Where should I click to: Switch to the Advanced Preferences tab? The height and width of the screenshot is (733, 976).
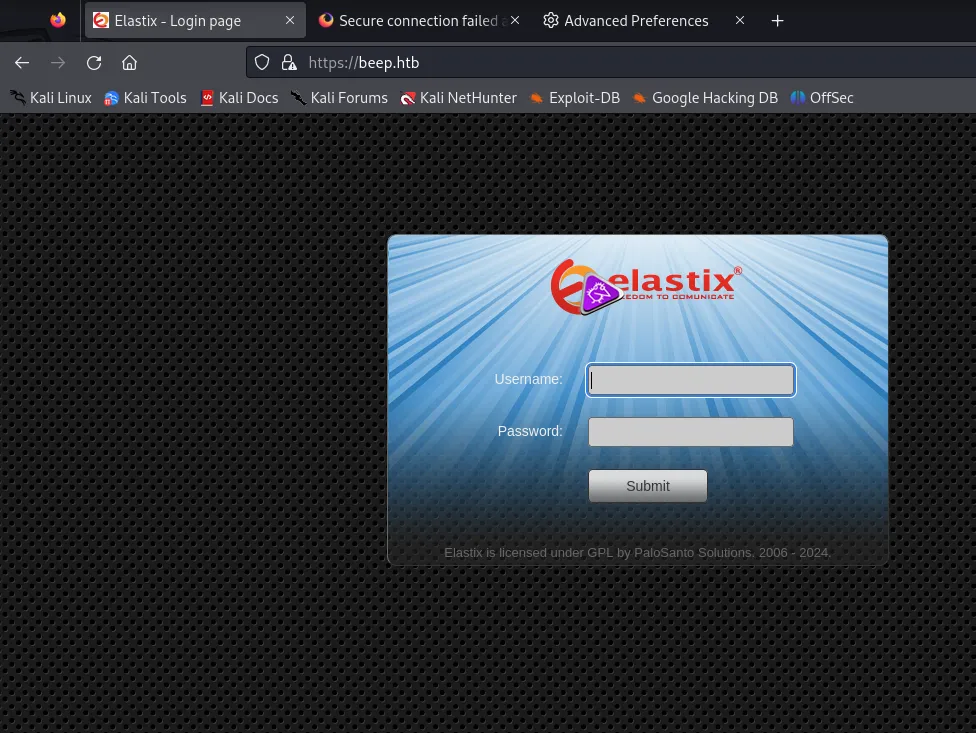pos(645,21)
